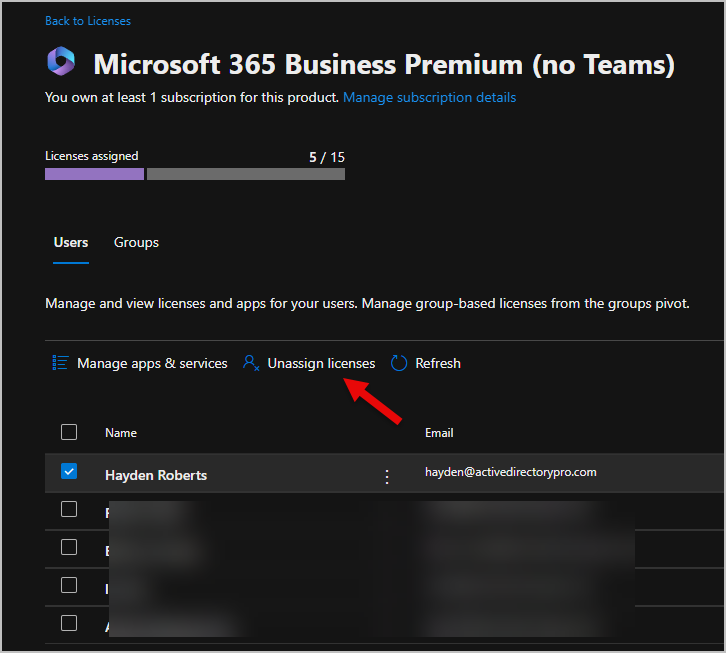
Task: Go back via Back to Licenses link
Action: click(x=88, y=21)
